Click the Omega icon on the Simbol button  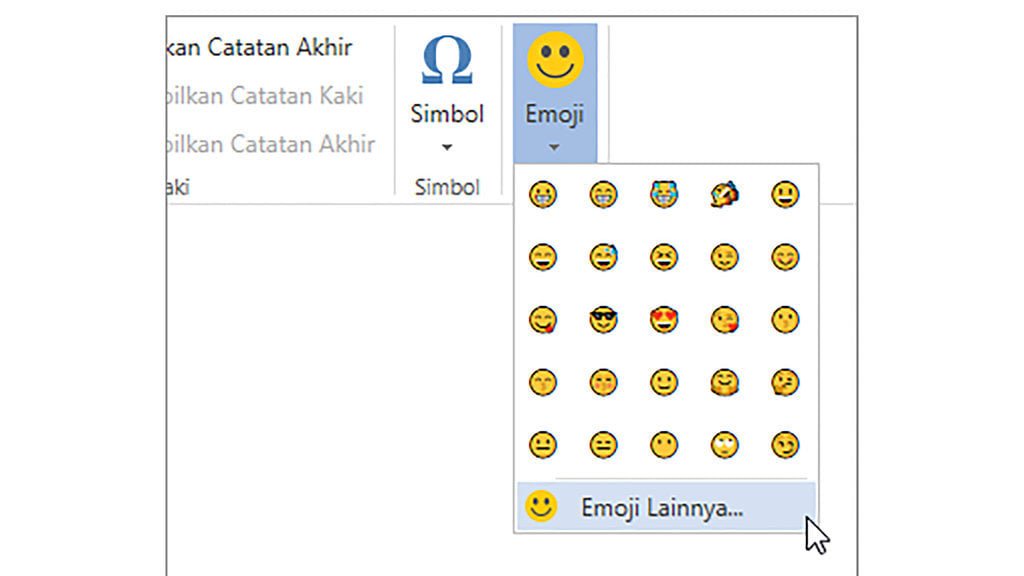(446, 60)
